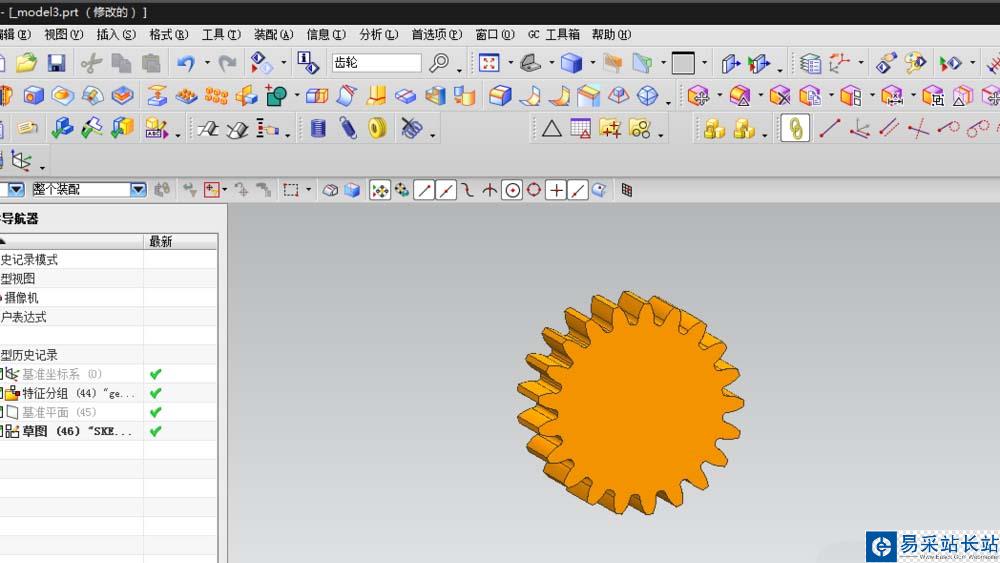Toggle Arc Center snap option
The image size is (1000, 563).
tap(512, 190)
